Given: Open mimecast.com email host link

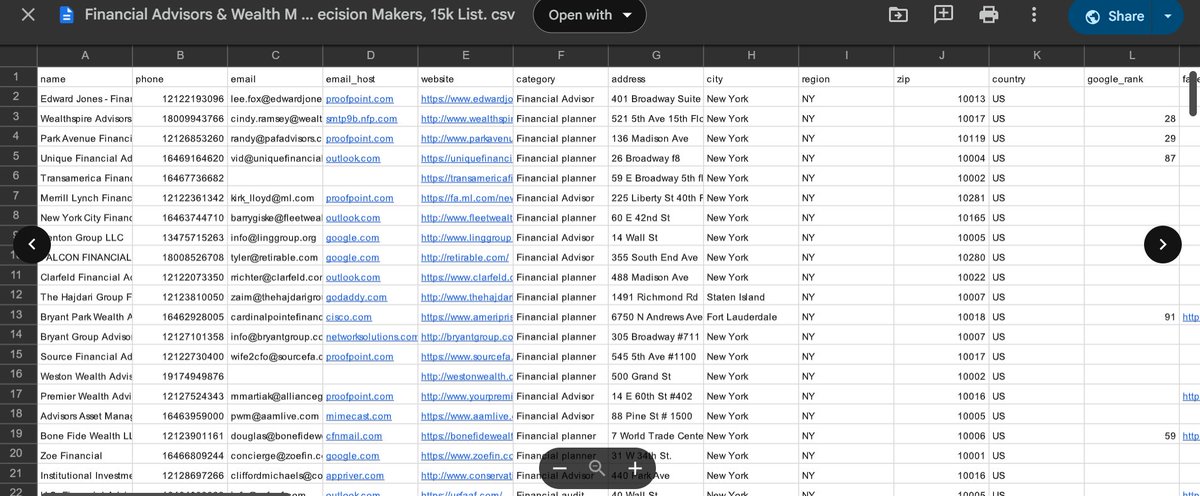Looking at the screenshot, I should point(357,416).
